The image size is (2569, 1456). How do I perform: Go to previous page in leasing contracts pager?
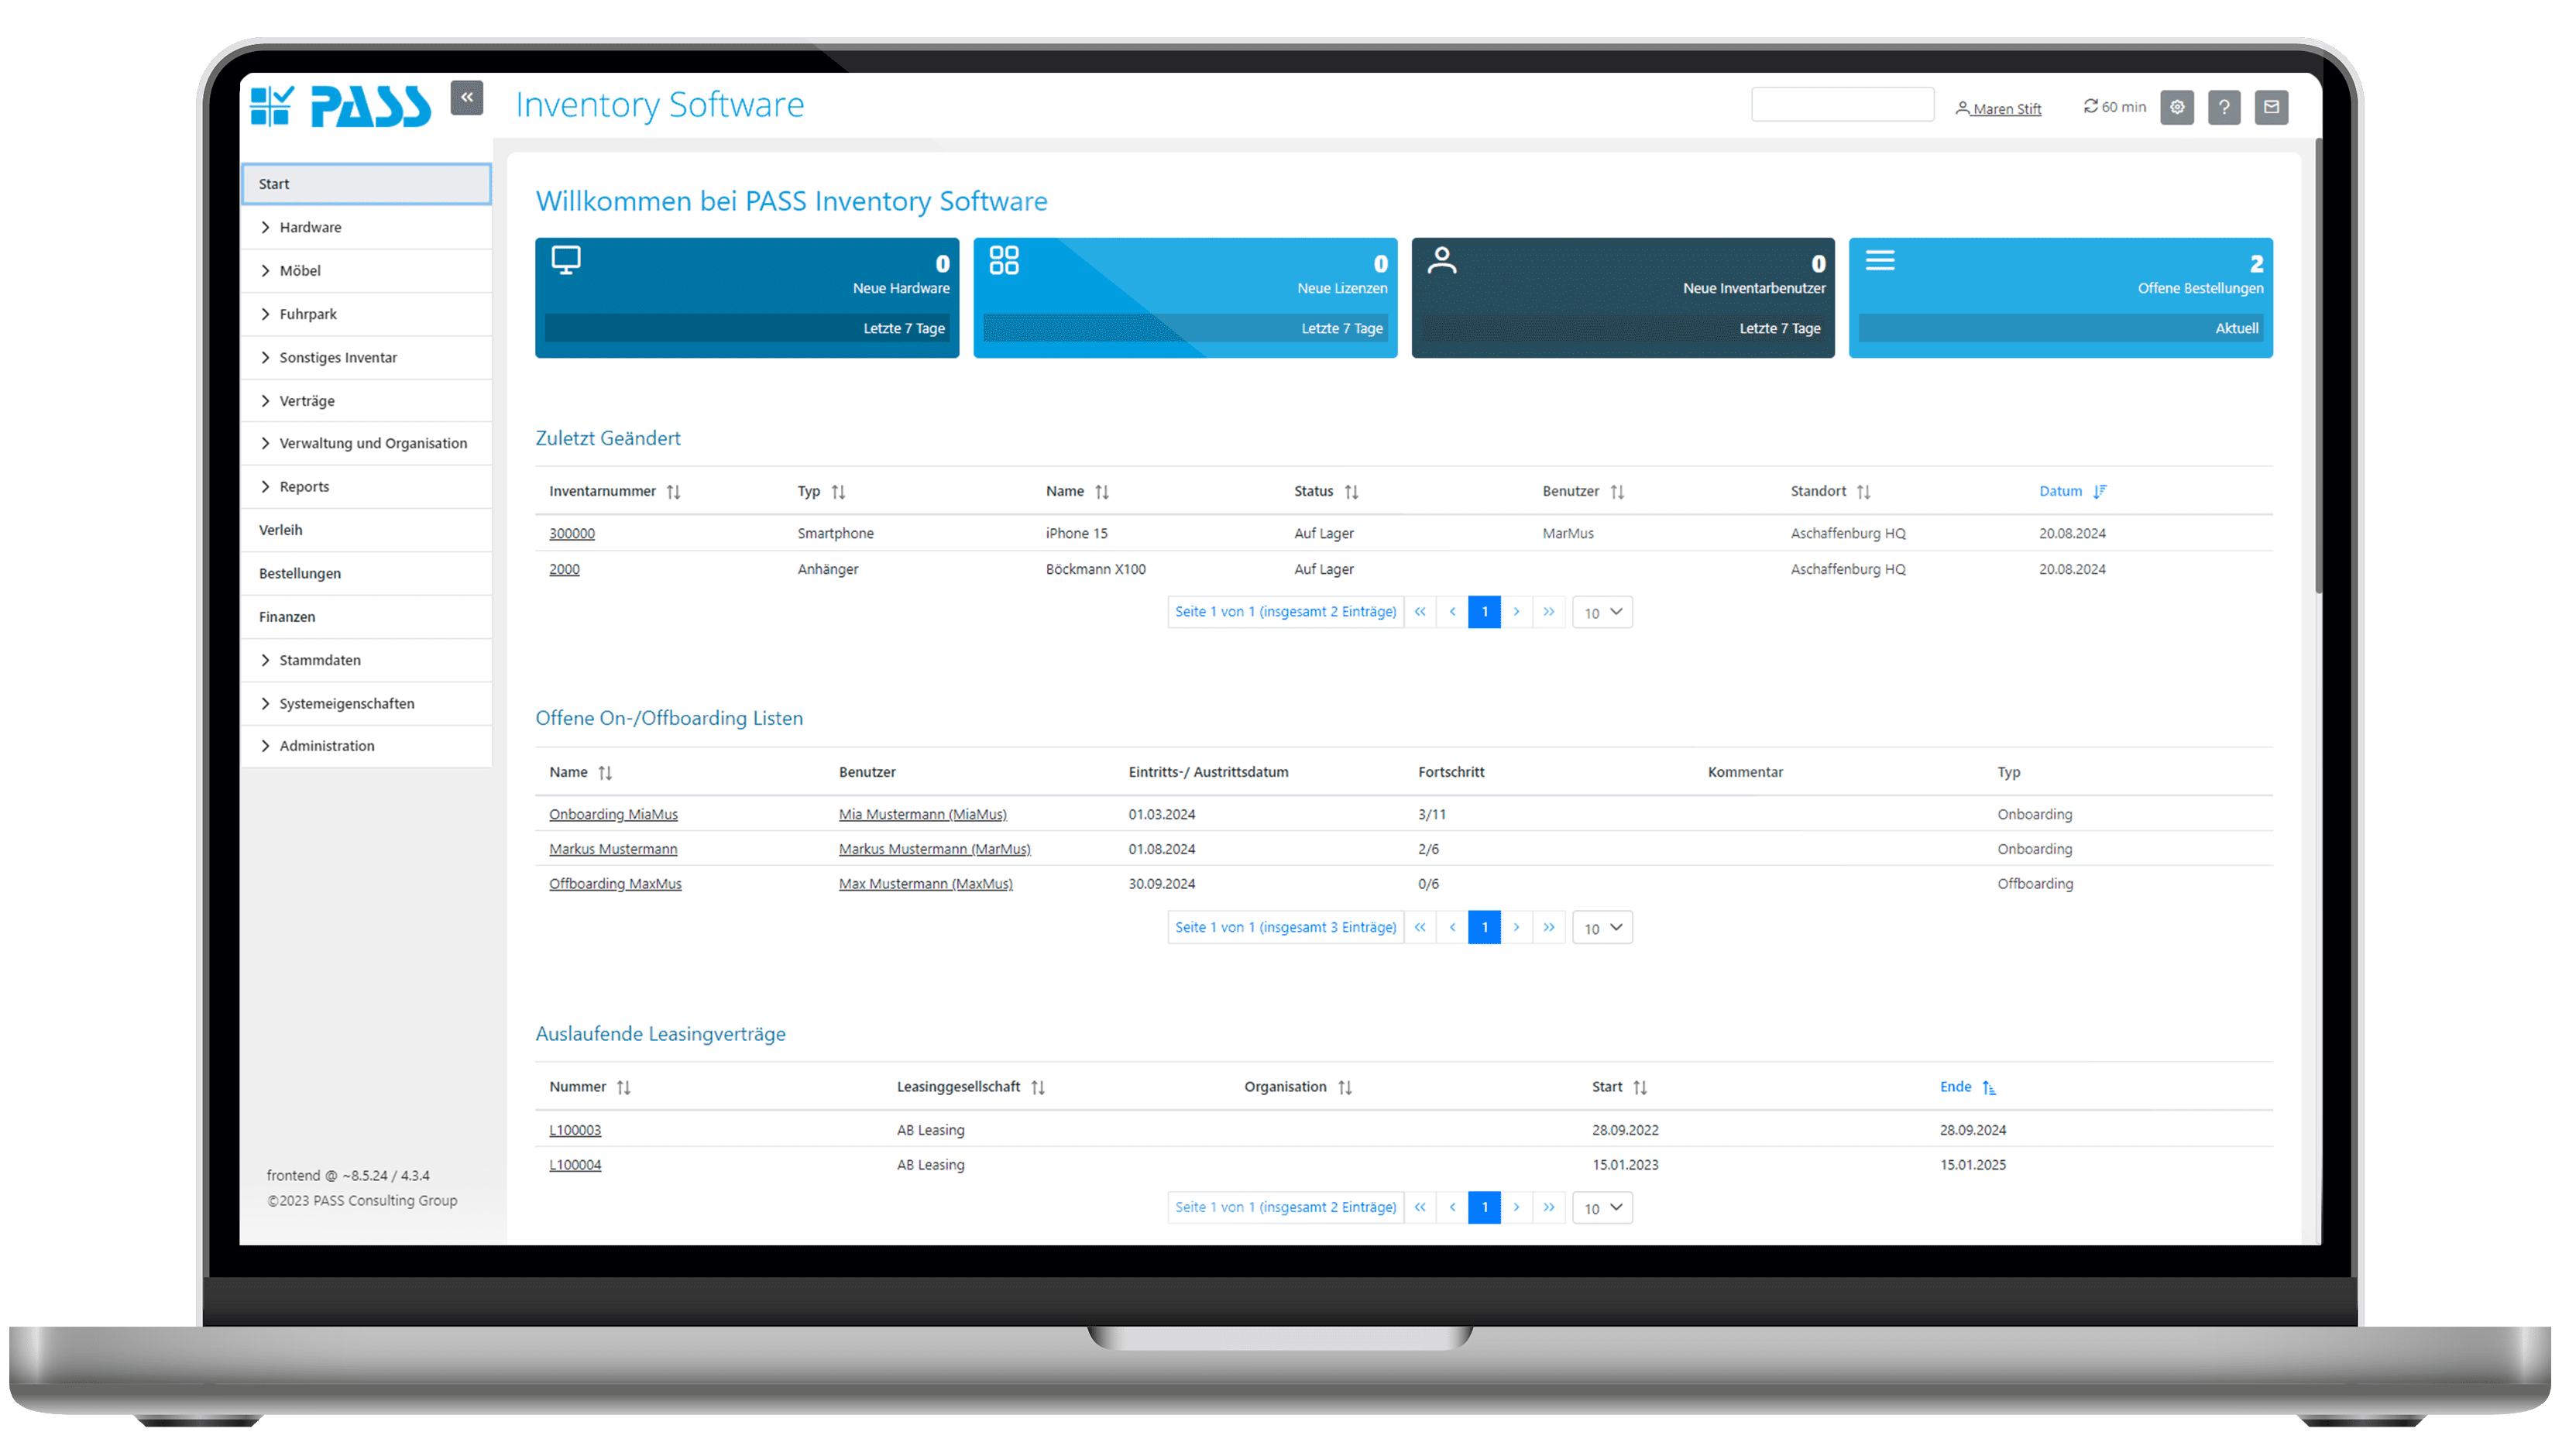(1452, 1208)
